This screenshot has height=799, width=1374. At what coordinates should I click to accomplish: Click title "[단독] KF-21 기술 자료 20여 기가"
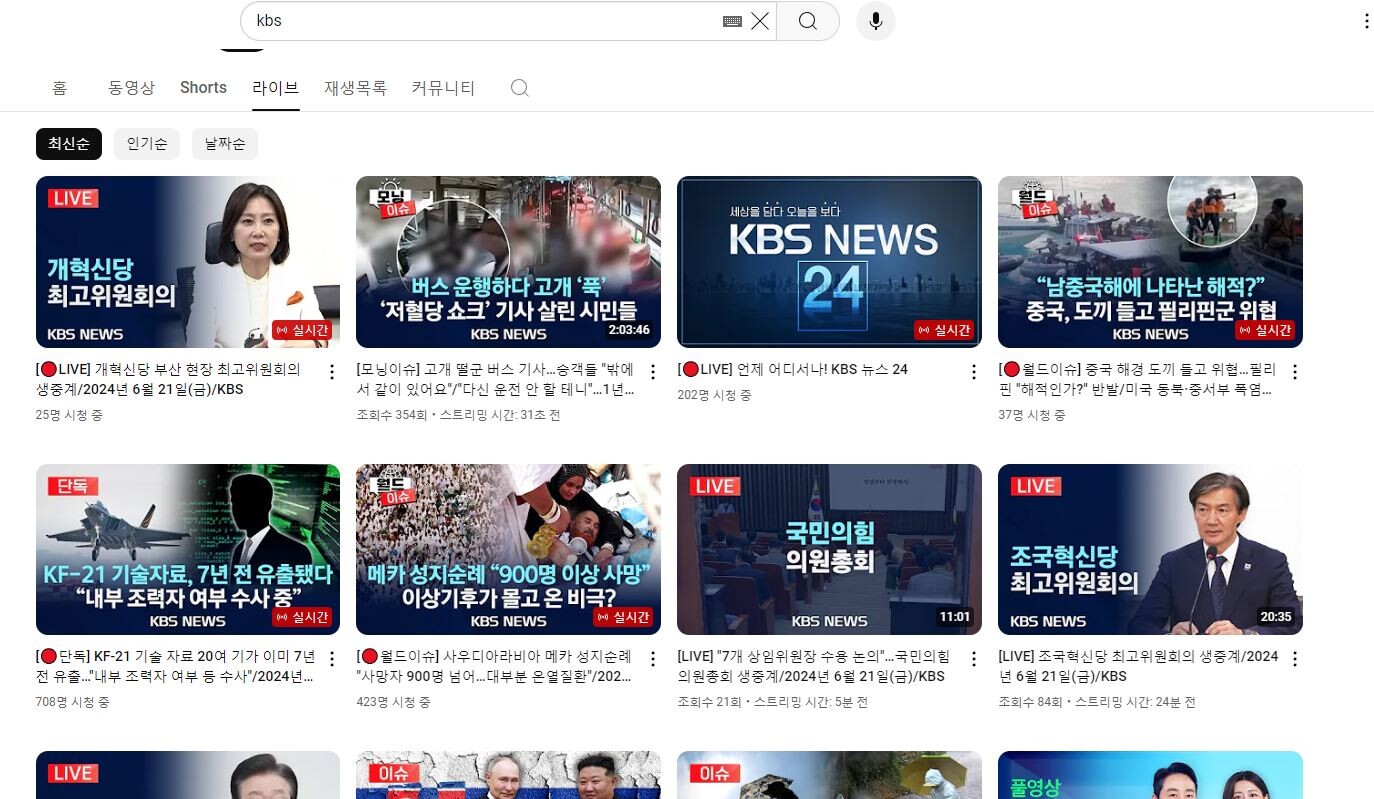176,666
